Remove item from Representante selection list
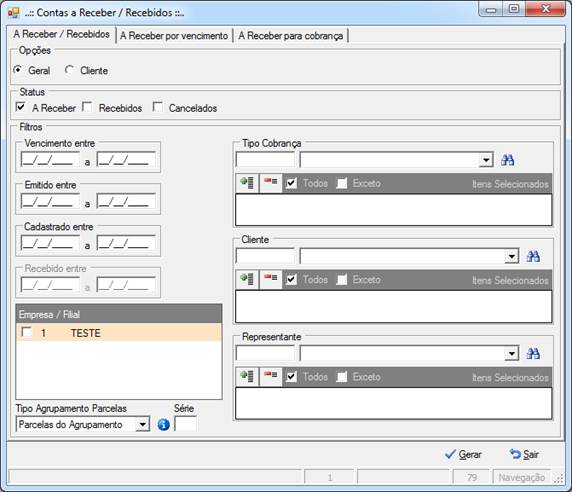 point(271,376)
